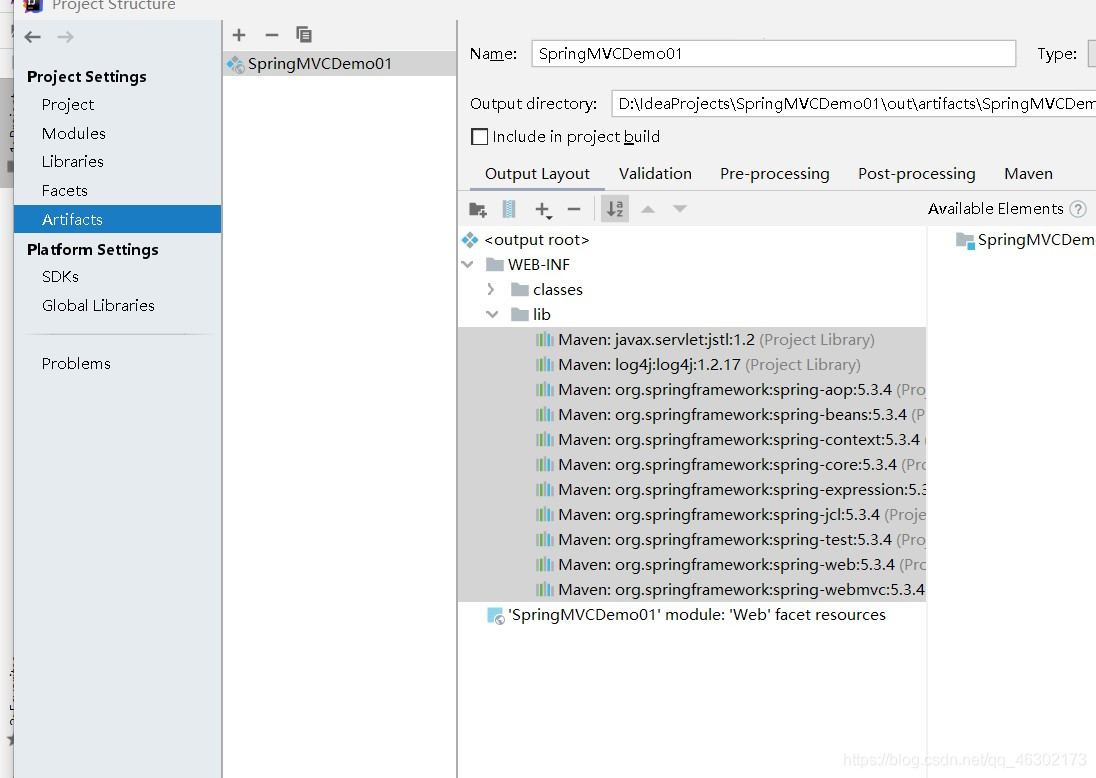1096x778 pixels.
Task: Open the Pre-processing tab
Action: click(774, 174)
